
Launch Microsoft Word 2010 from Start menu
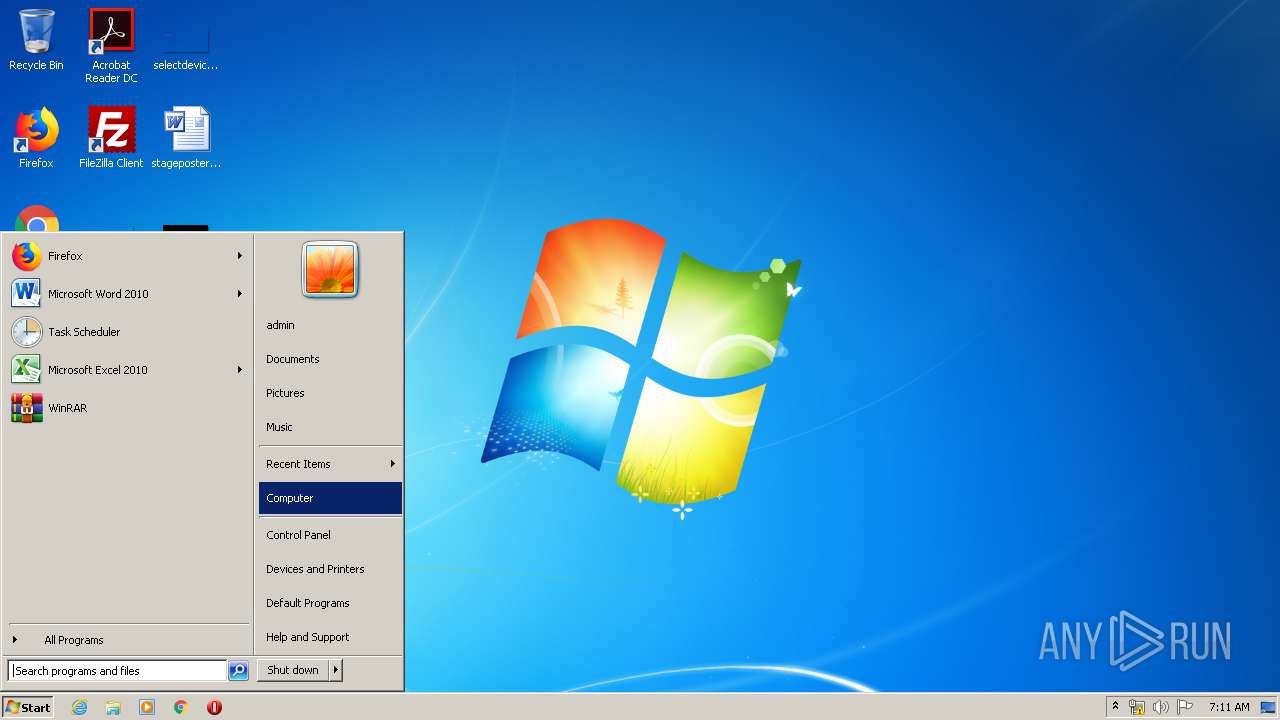click(x=128, y=294)
